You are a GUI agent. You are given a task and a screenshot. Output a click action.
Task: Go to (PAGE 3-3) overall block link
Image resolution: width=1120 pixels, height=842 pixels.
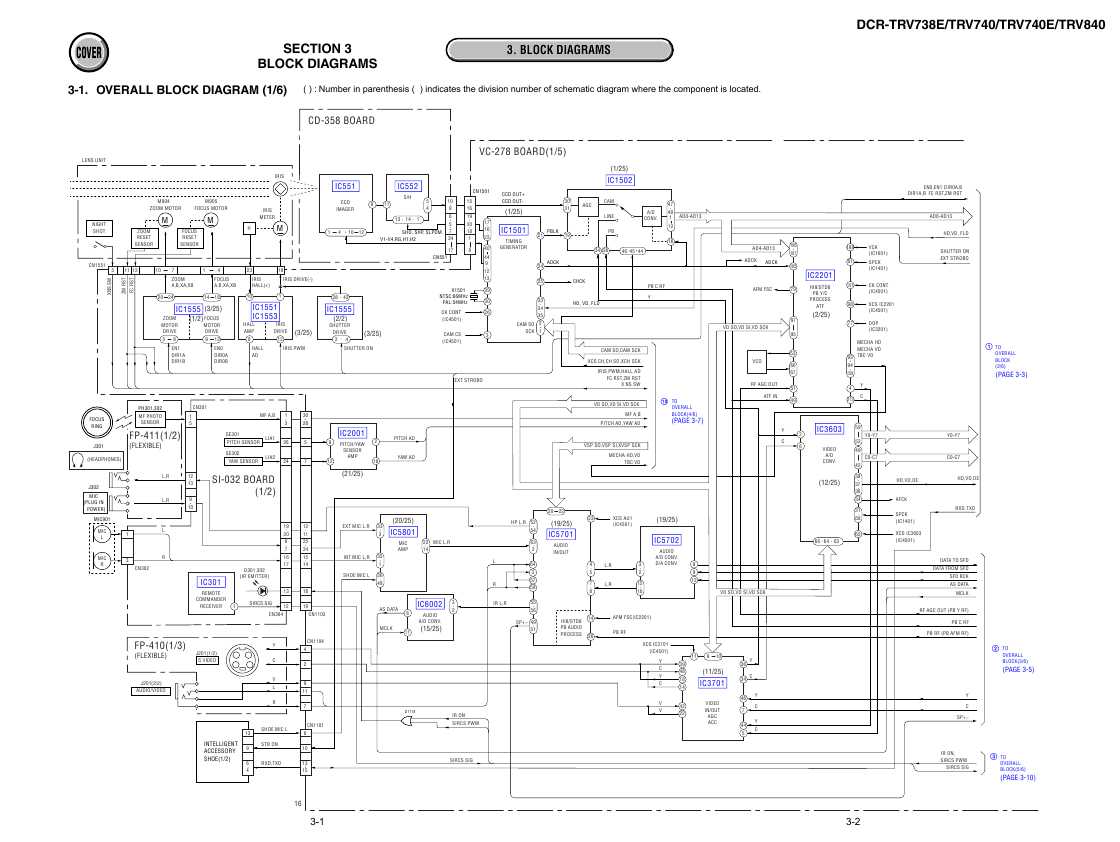pos(1011,375)
